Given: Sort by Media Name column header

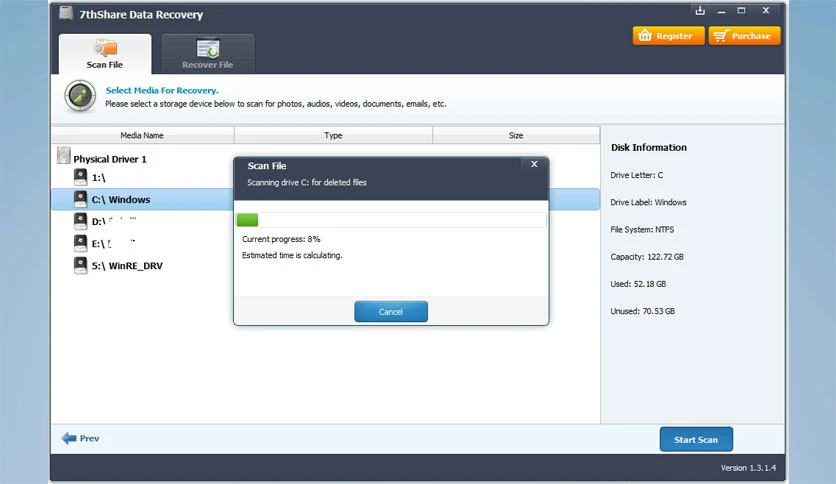Looking at the screenshot, I should pos(142,135).
